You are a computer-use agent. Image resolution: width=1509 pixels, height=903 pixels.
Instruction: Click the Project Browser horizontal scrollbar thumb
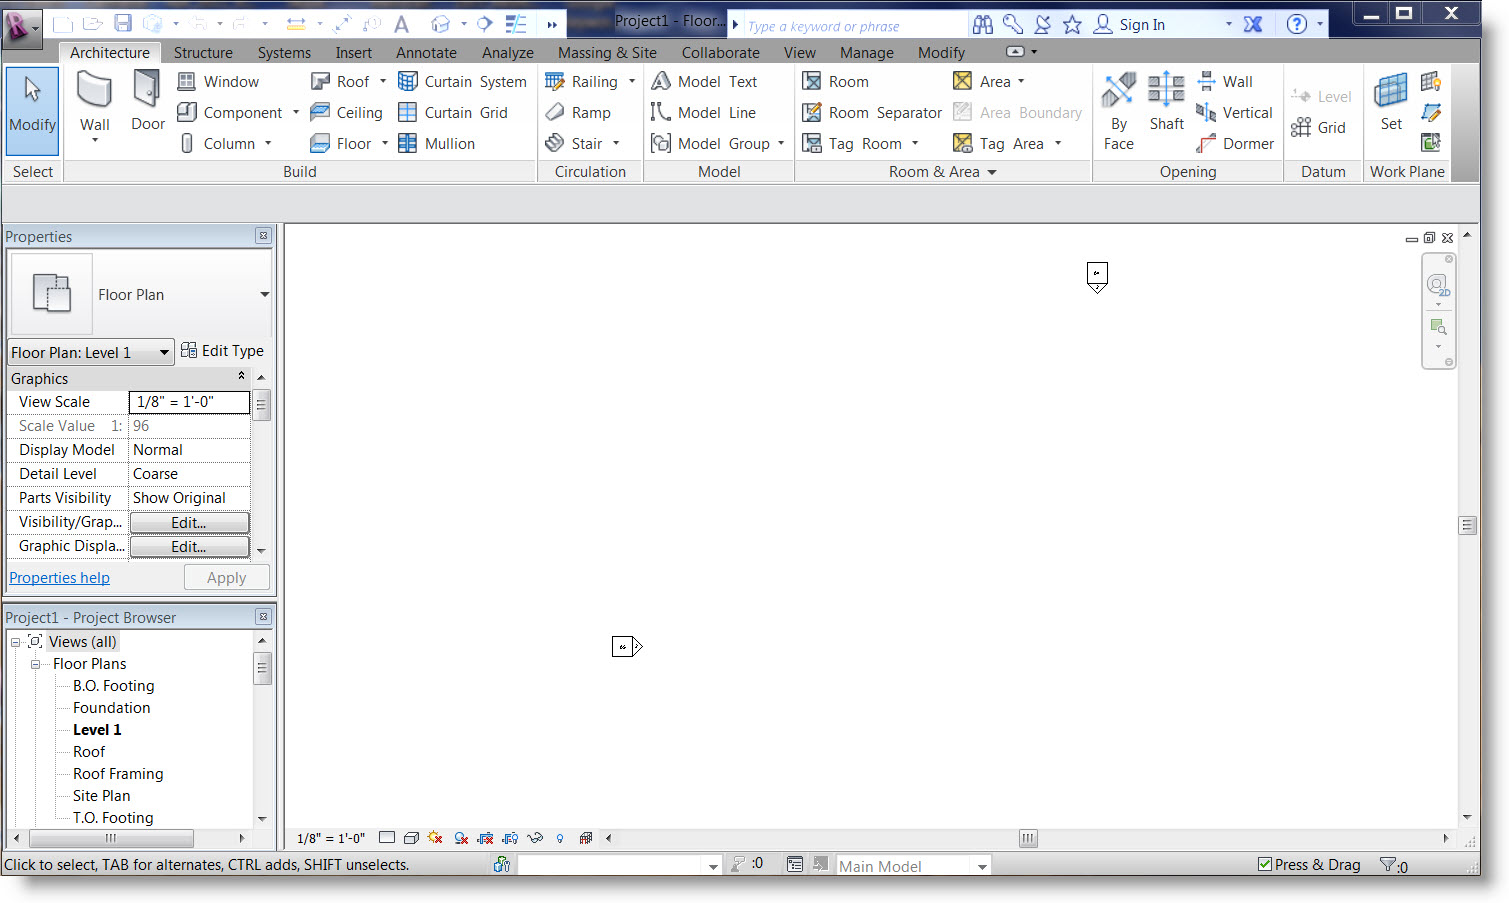point(110,838)
